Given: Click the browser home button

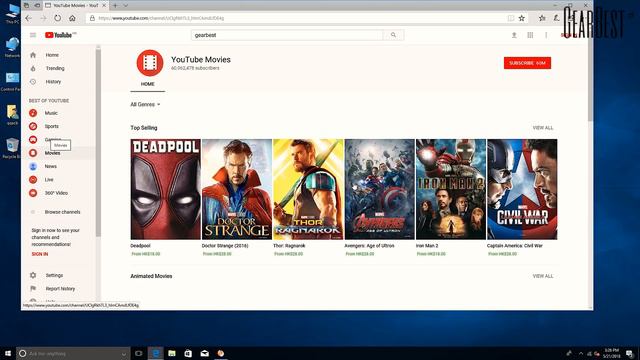Looking at the screenshot, I should [x=72, y=18].
